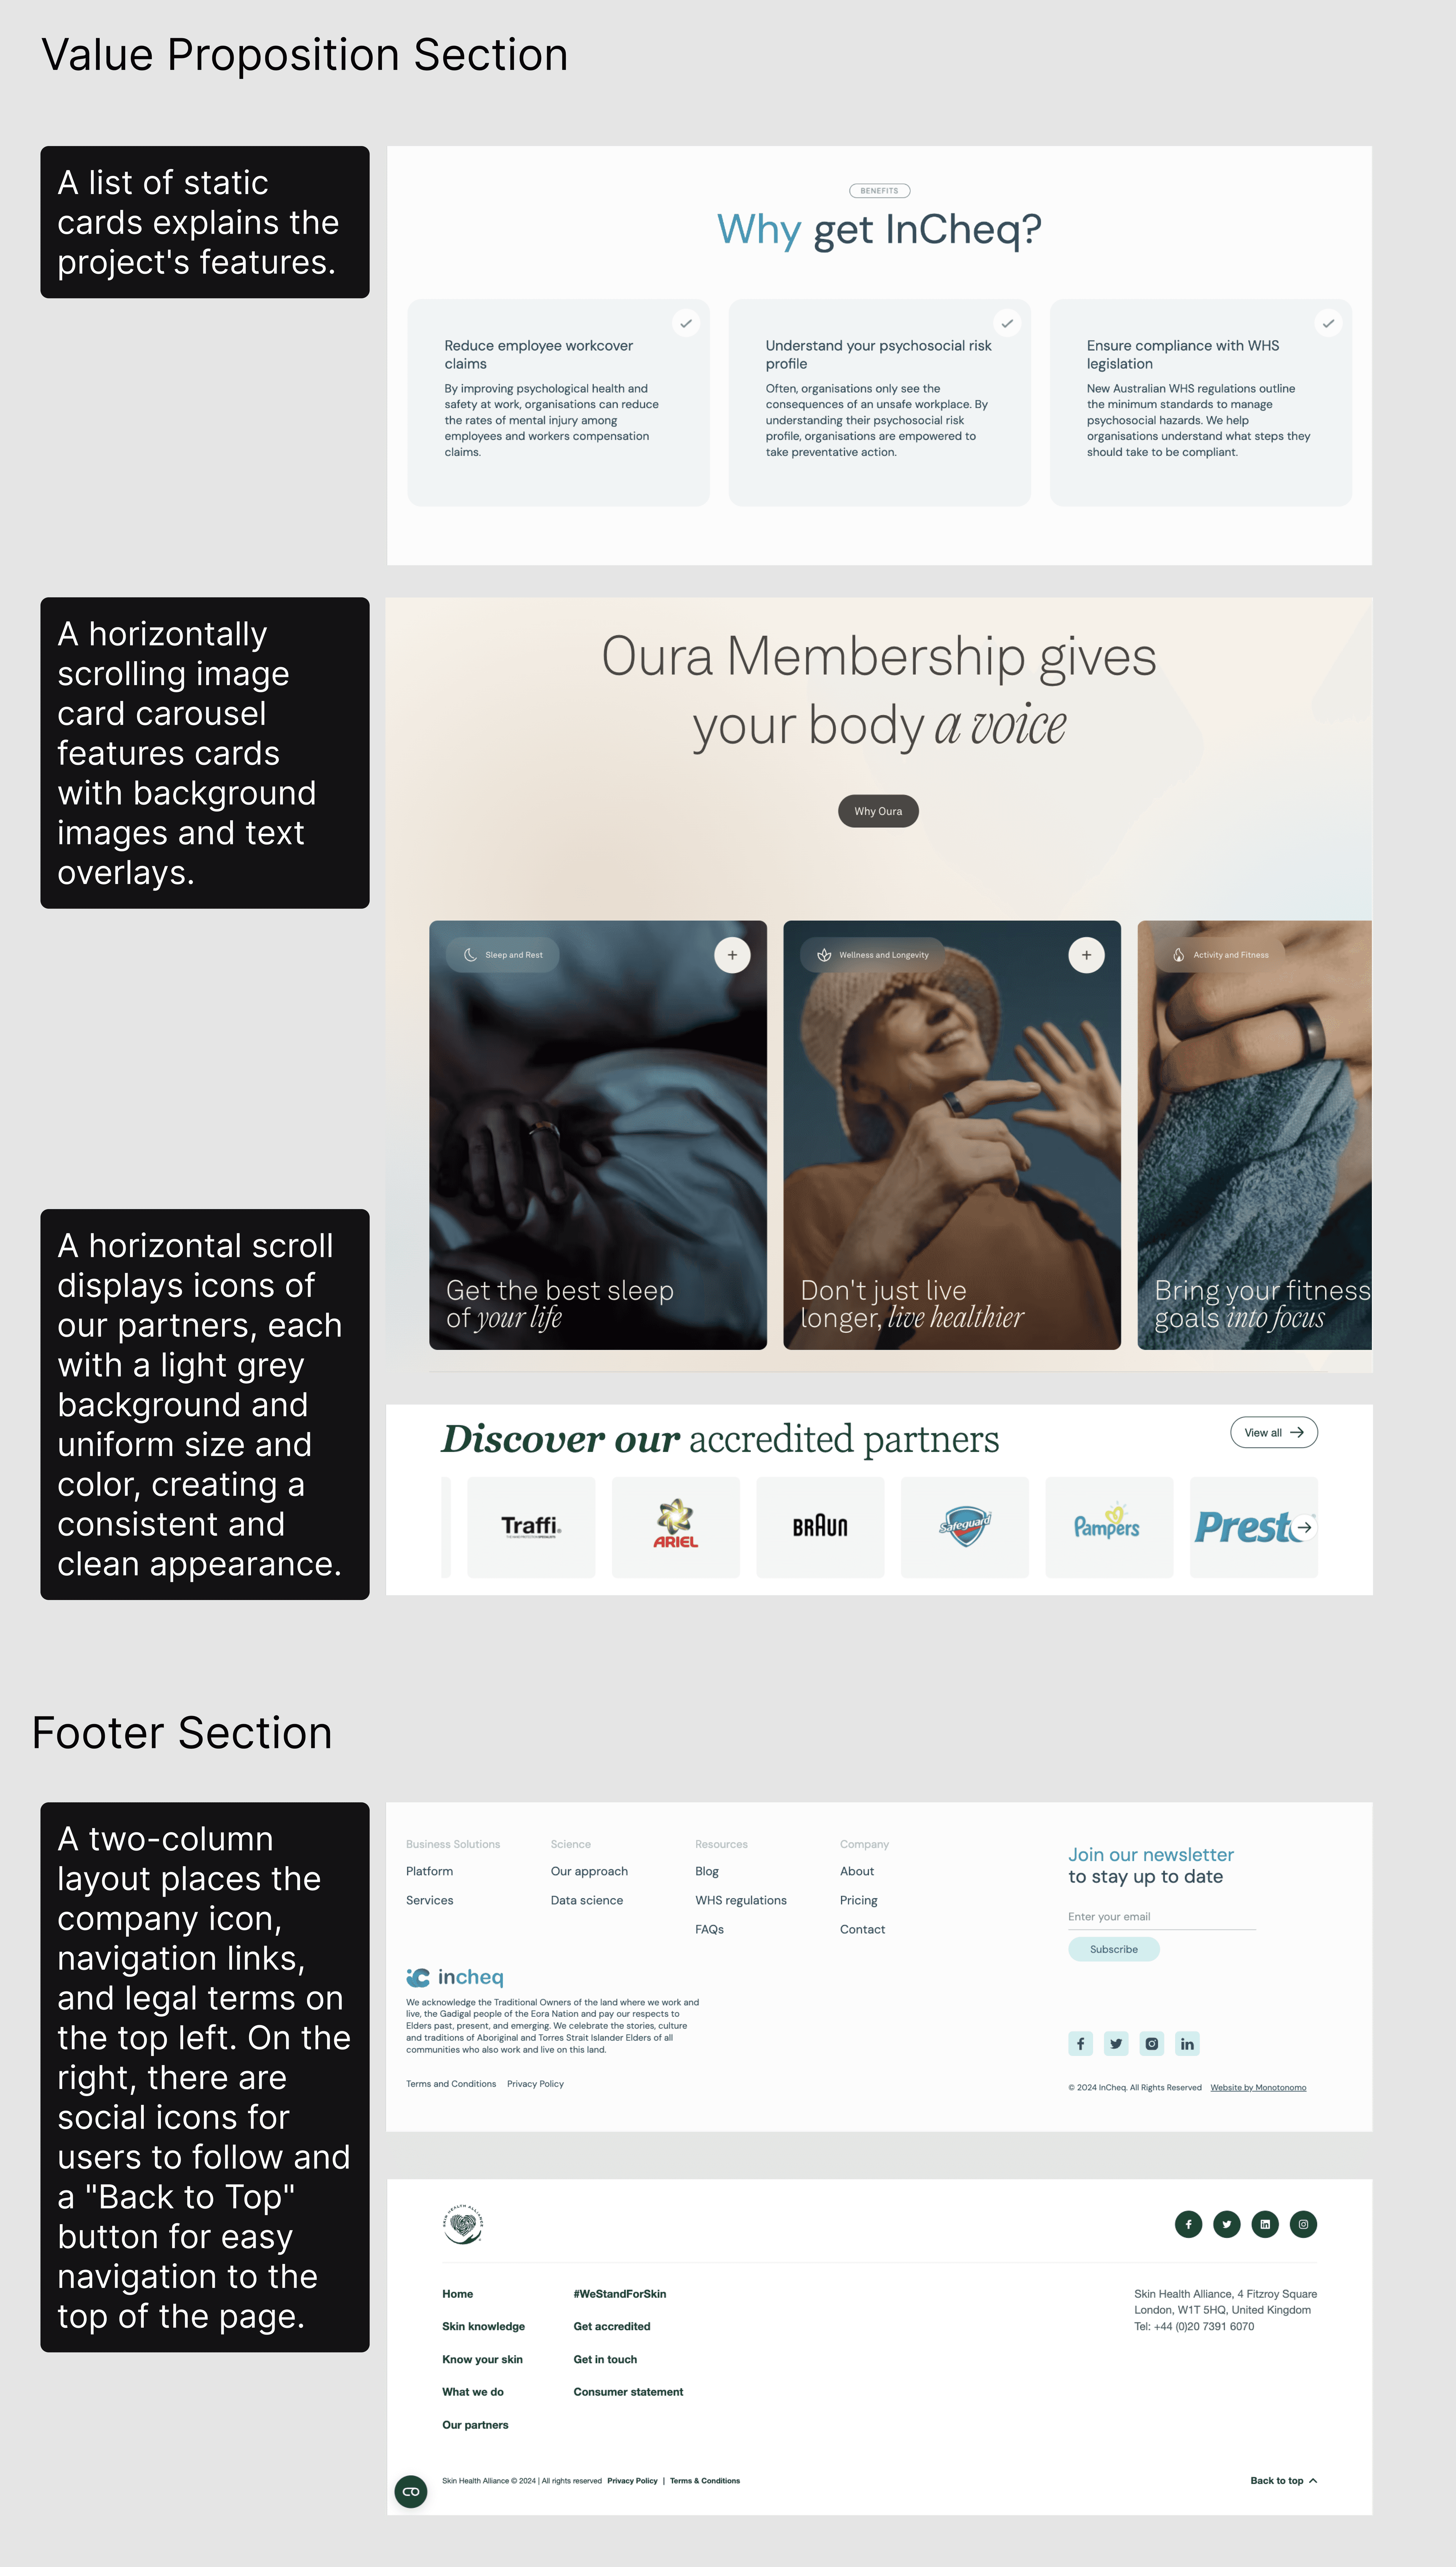Click the Why Oura button

pyautogui.click(x=878, y=811)
